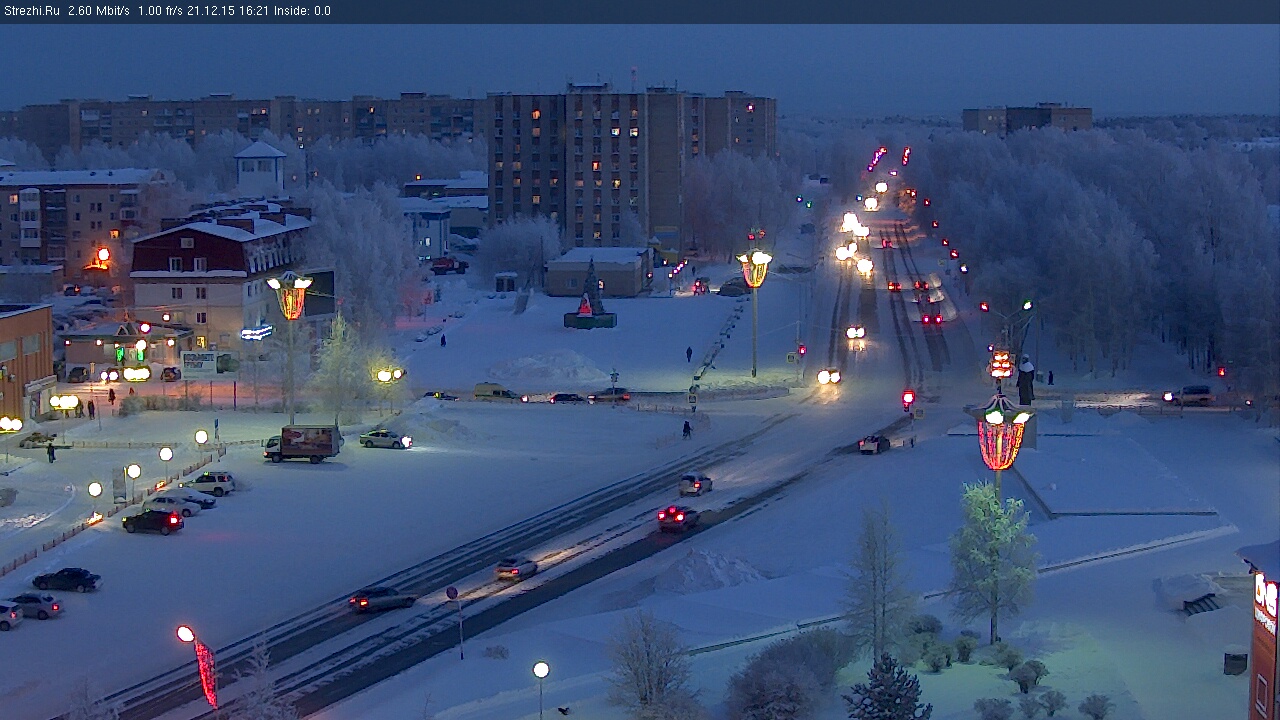Click the Strezhi.Ru label in overlay bar
This screenshot has height=720, width=1280.
point(31,11)
